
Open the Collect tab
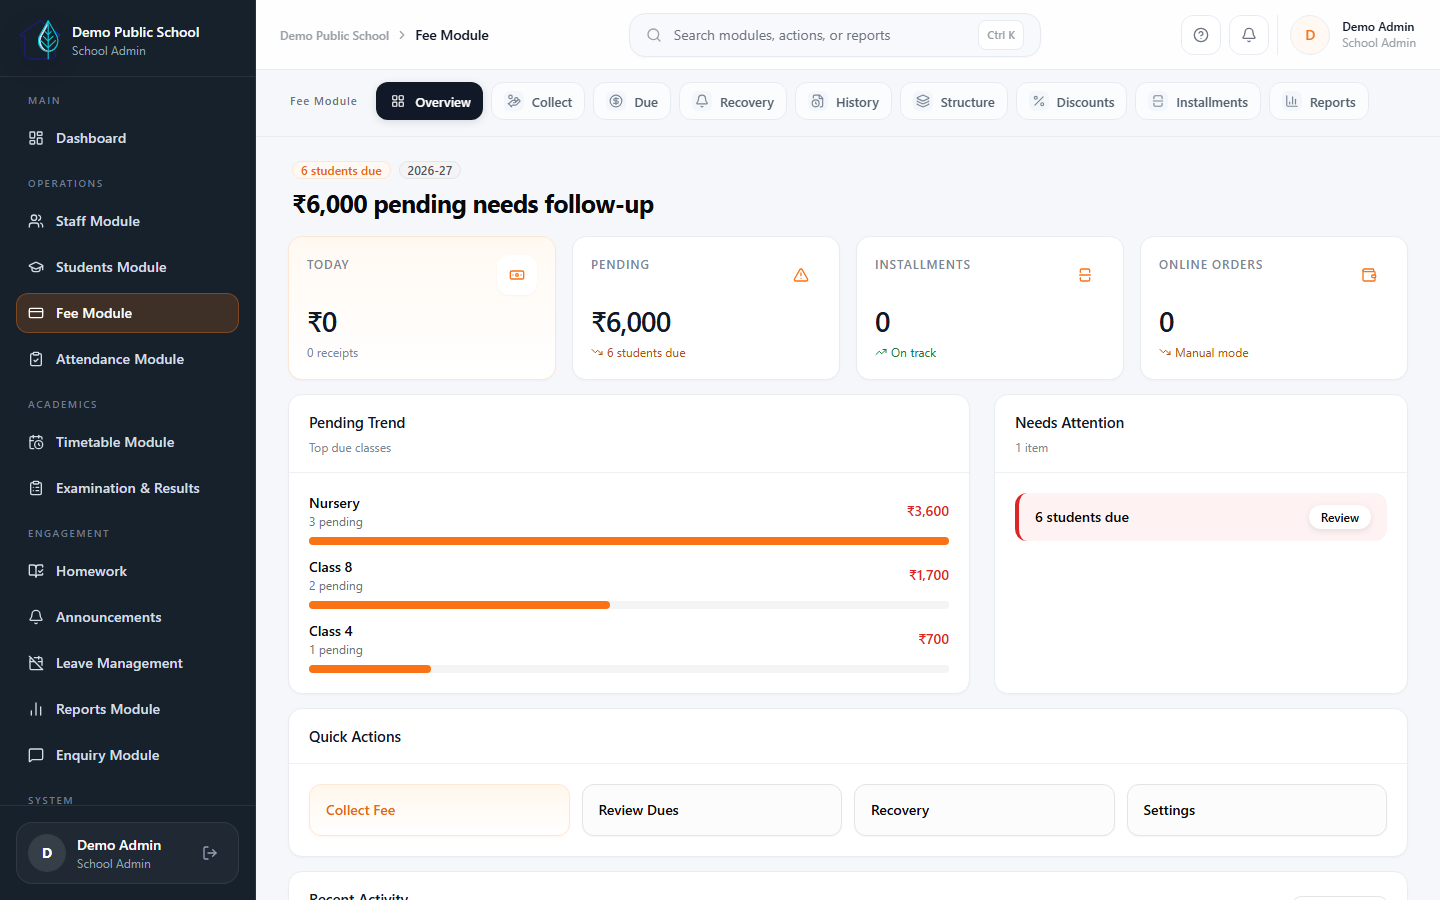pos(538,101)
